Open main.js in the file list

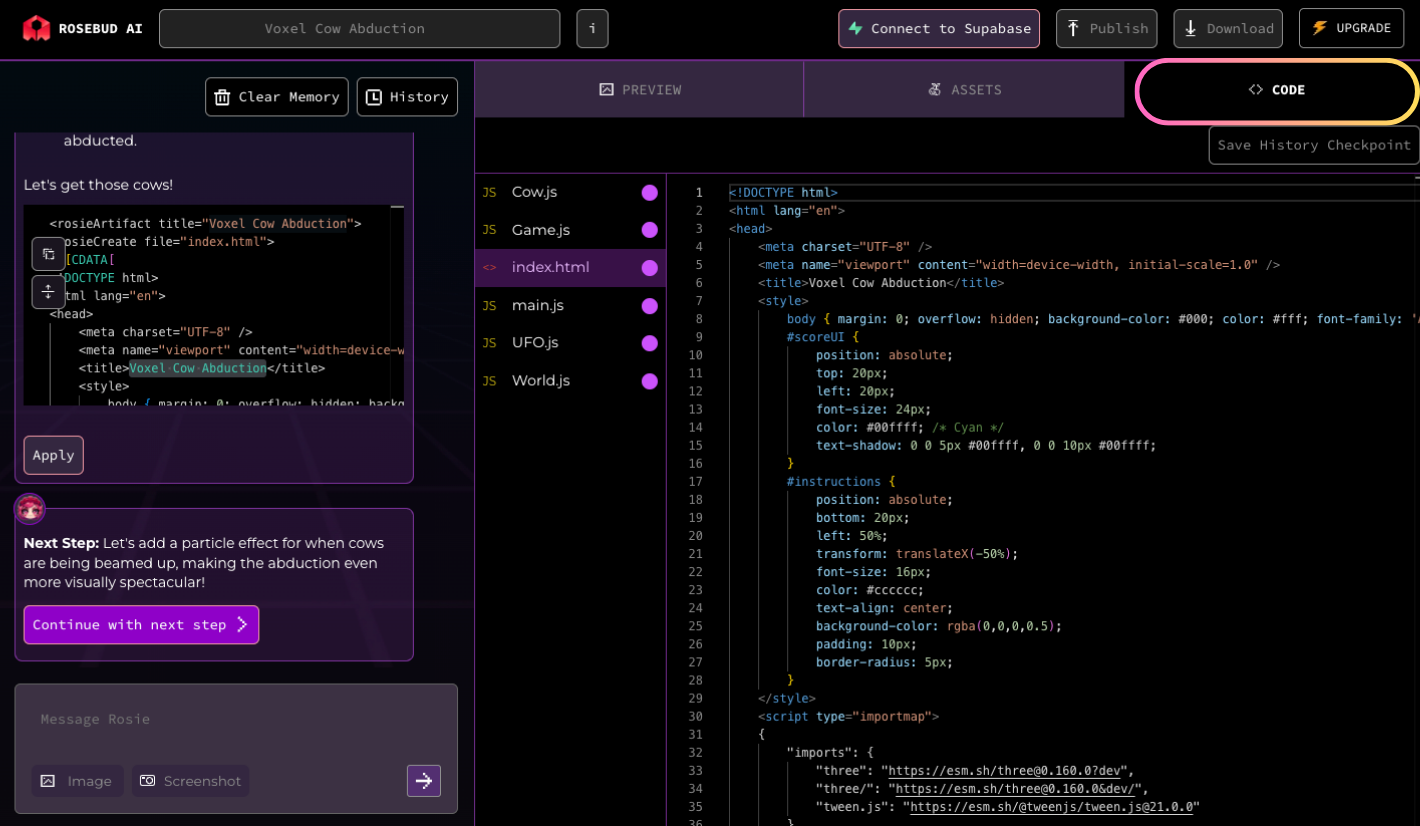(570, 306)
